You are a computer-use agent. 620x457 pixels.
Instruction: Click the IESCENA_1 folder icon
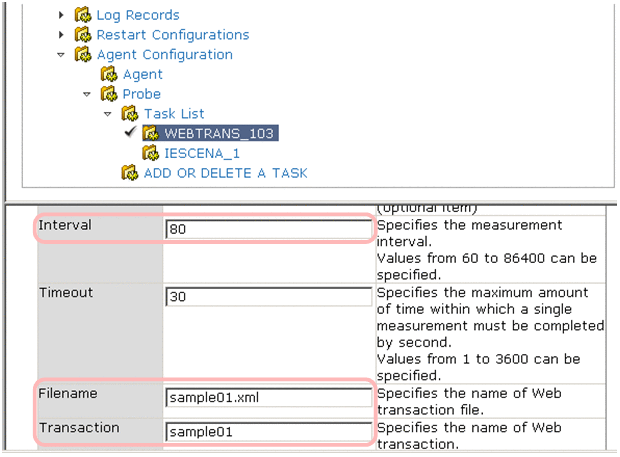(x=150, y=153)
